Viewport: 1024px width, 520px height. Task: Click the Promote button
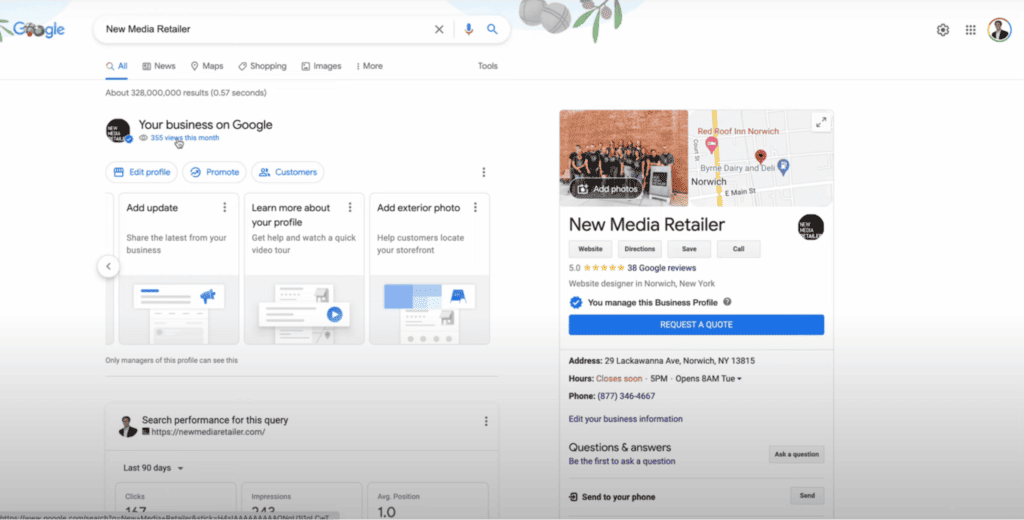click(214, 172)
